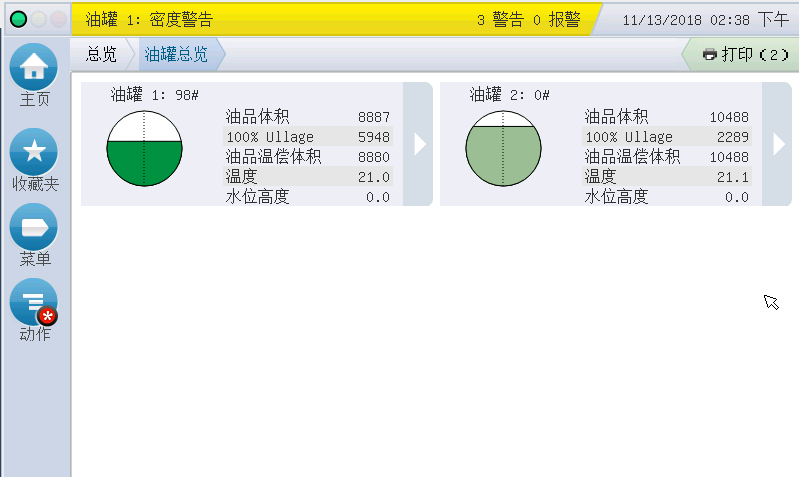
Task: Open the Menu (菜单) icon
Action: (x=34, y=227)
